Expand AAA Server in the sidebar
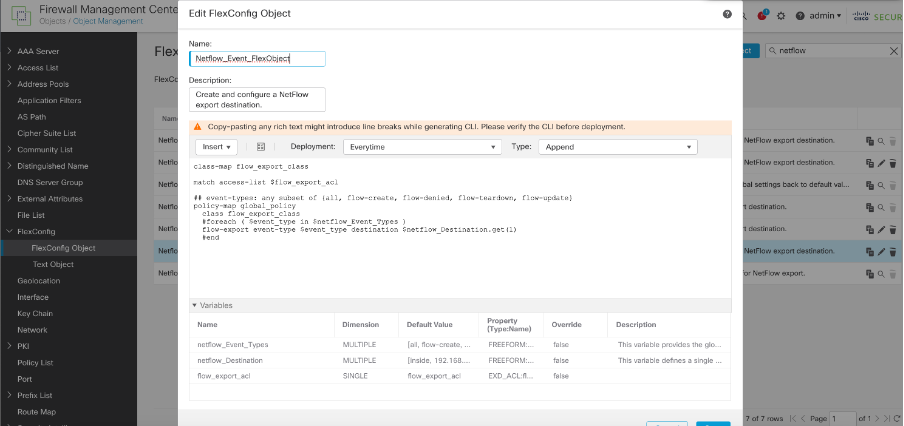904x426 pixels. 10,51
